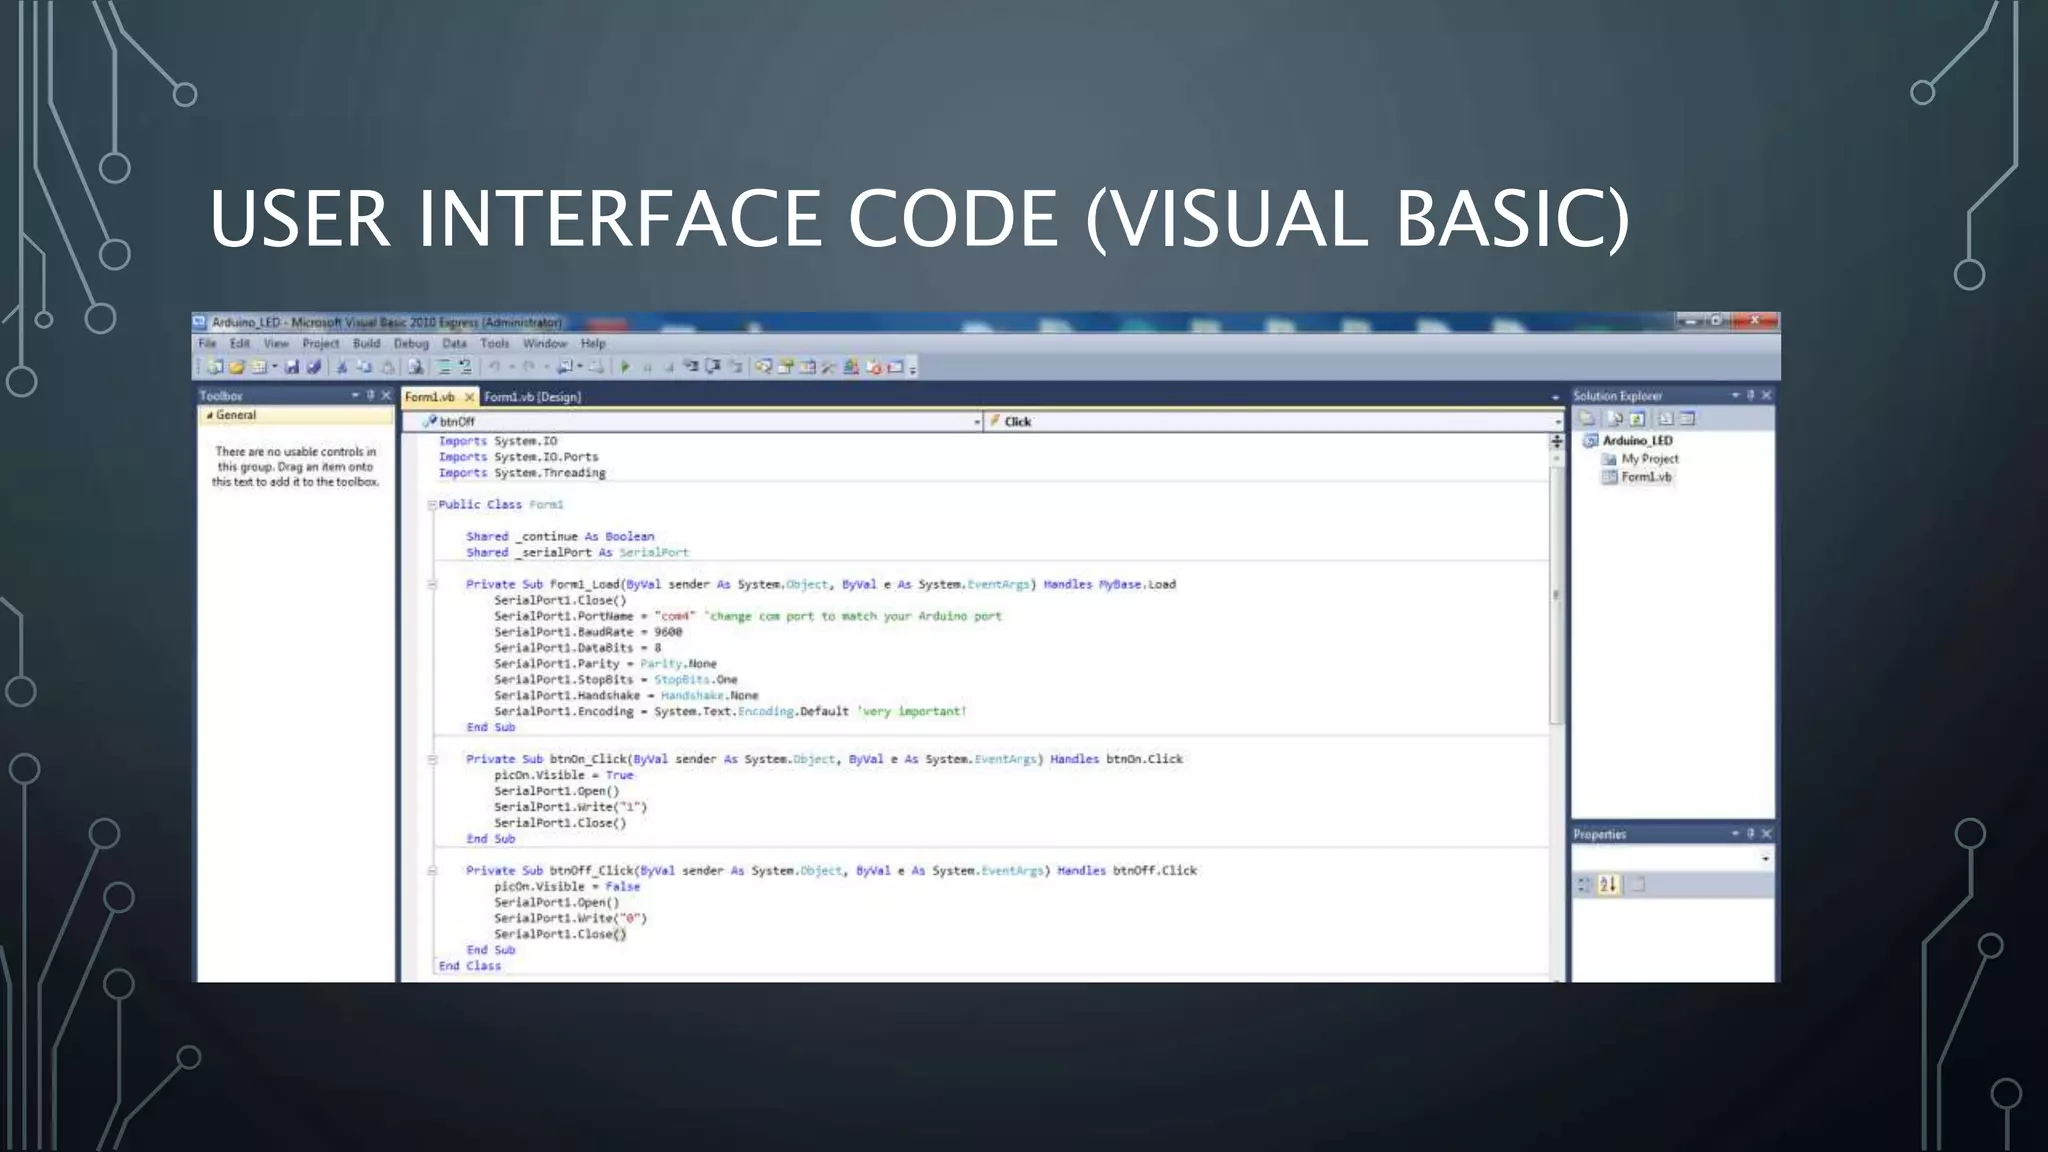The image size is (2048, 1152).
Task: Close the Form1.vb code tab
Action: 469,397
